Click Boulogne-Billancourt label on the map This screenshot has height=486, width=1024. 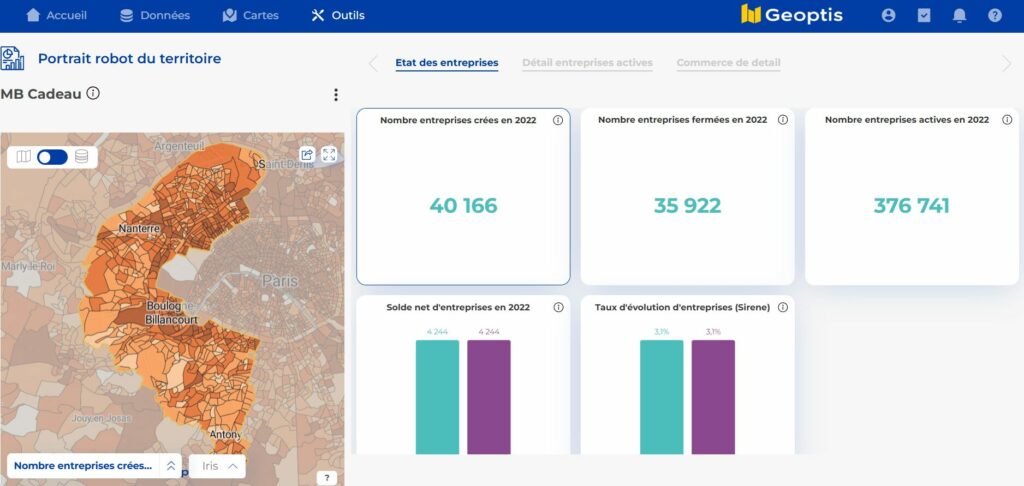(171, 312)
